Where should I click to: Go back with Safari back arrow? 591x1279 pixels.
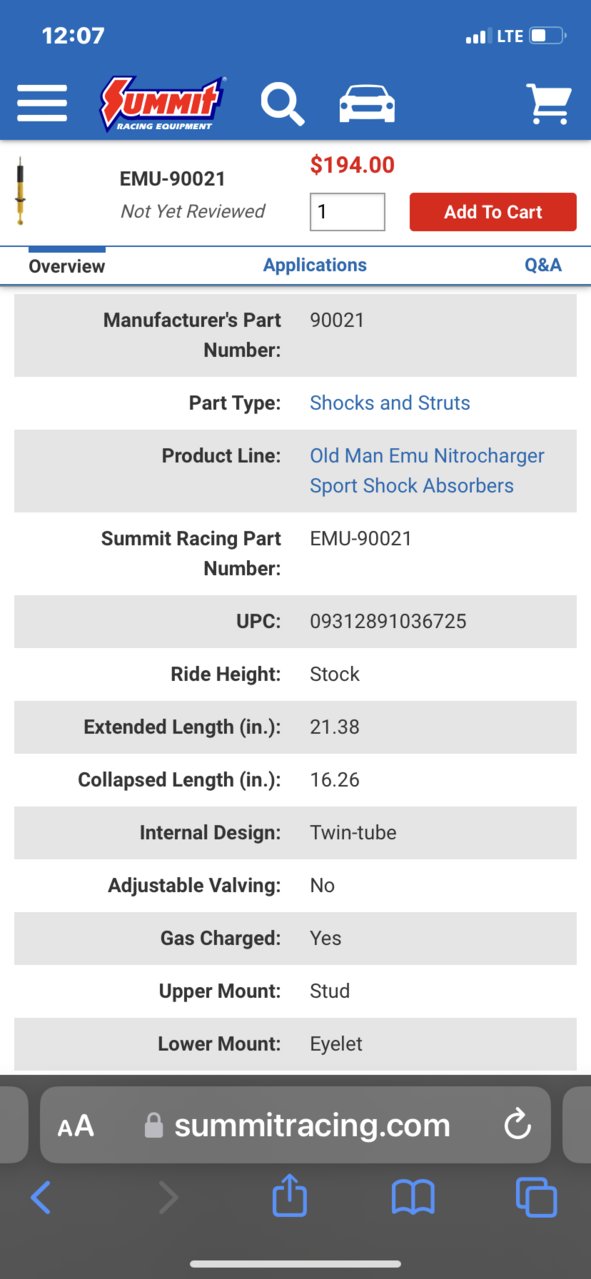click(x=41, y=1197)
